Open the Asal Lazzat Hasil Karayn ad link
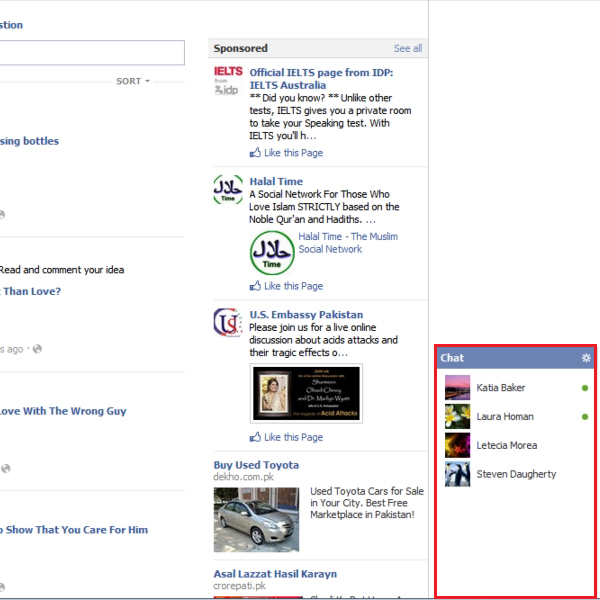Screen dimensions: 600x600 (275, 574)
